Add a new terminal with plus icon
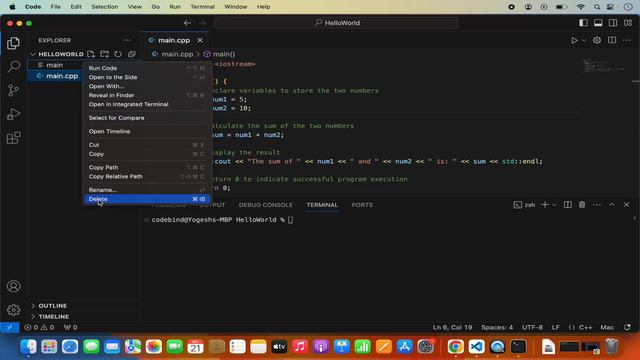Screen dimensions: 640x360 point(545,204)
